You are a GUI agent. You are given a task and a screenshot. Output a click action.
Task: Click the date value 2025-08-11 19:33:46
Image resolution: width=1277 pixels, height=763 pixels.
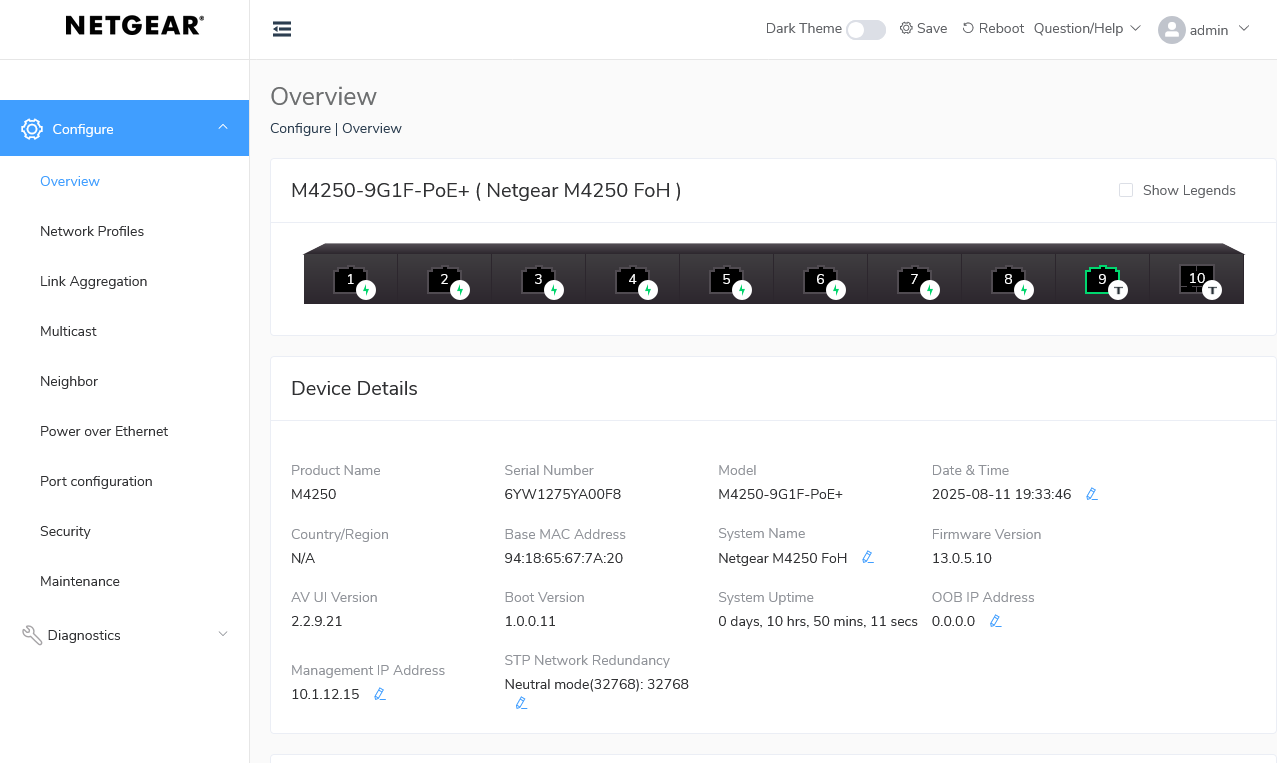(x=1002, y=494)
